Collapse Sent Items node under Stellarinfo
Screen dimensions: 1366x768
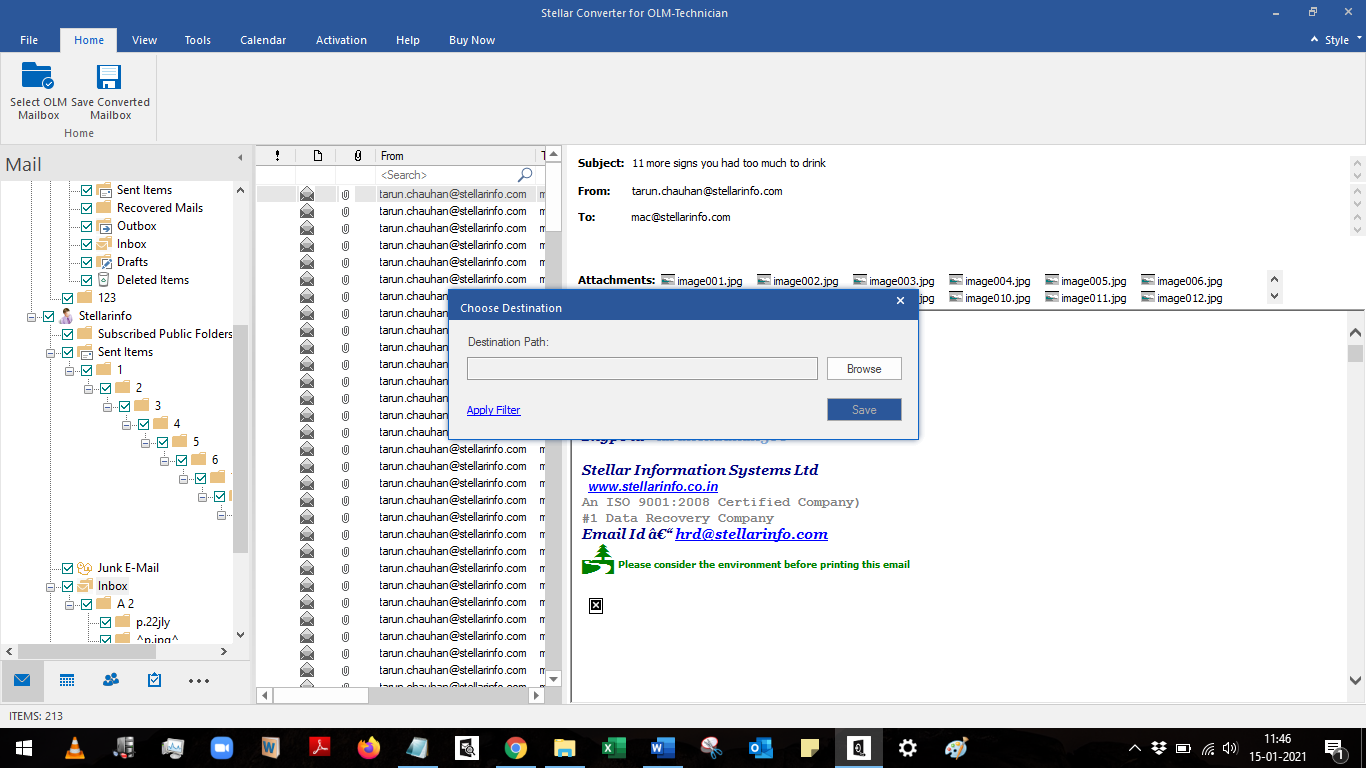tap(51, 352)
